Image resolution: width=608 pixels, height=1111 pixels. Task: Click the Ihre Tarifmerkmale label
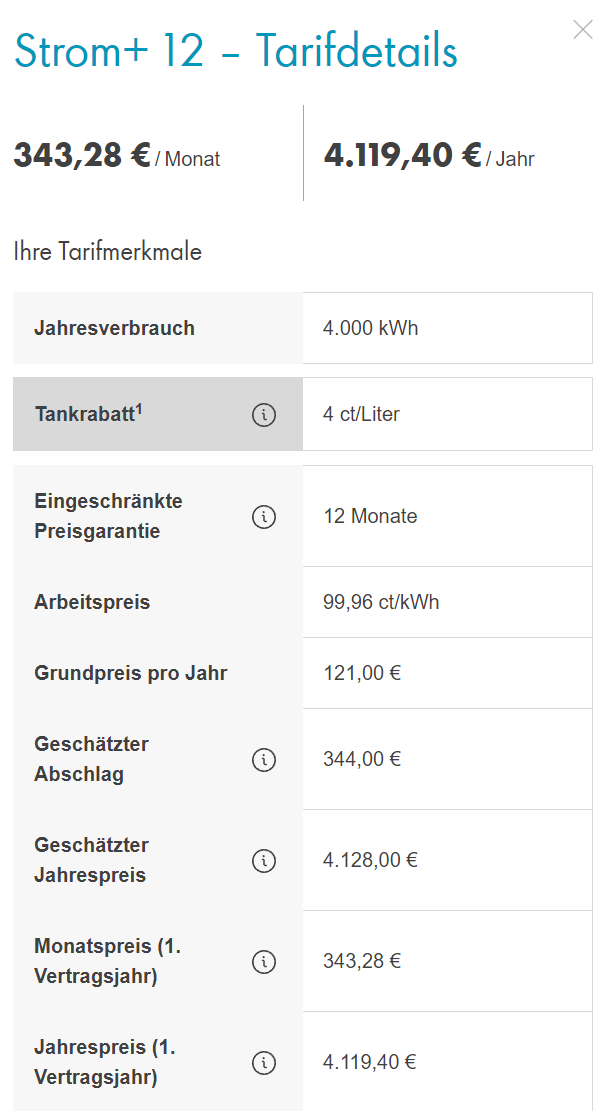tap(107, 252)
